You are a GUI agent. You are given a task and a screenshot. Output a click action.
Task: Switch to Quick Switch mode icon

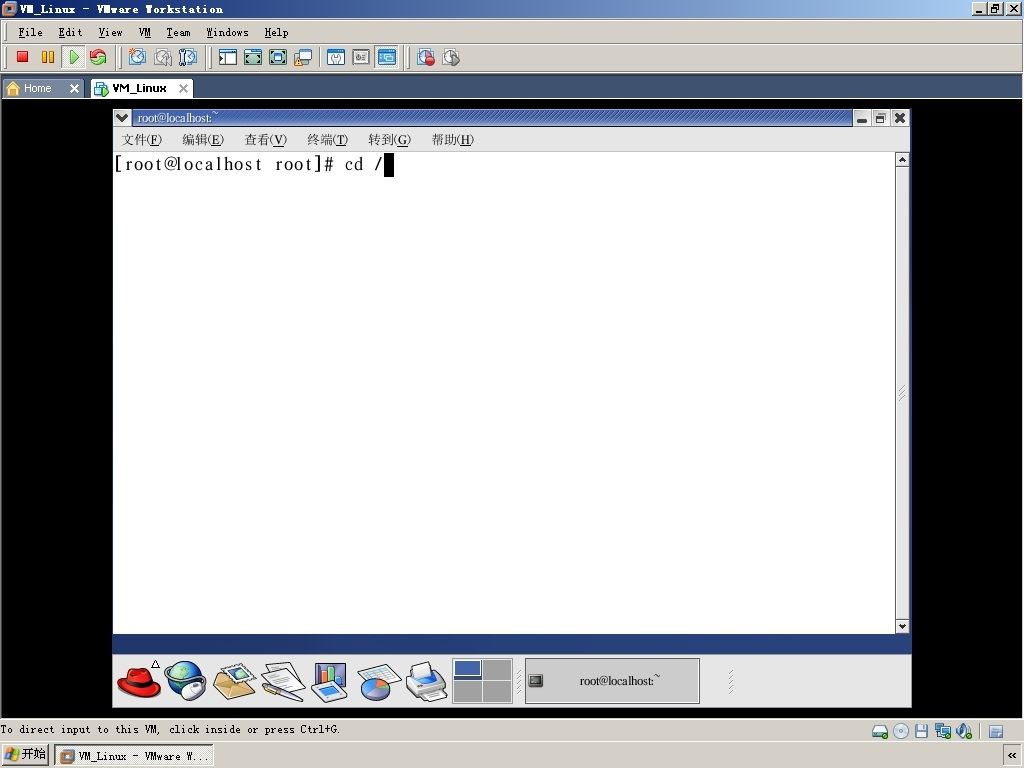tap(253, 57)
